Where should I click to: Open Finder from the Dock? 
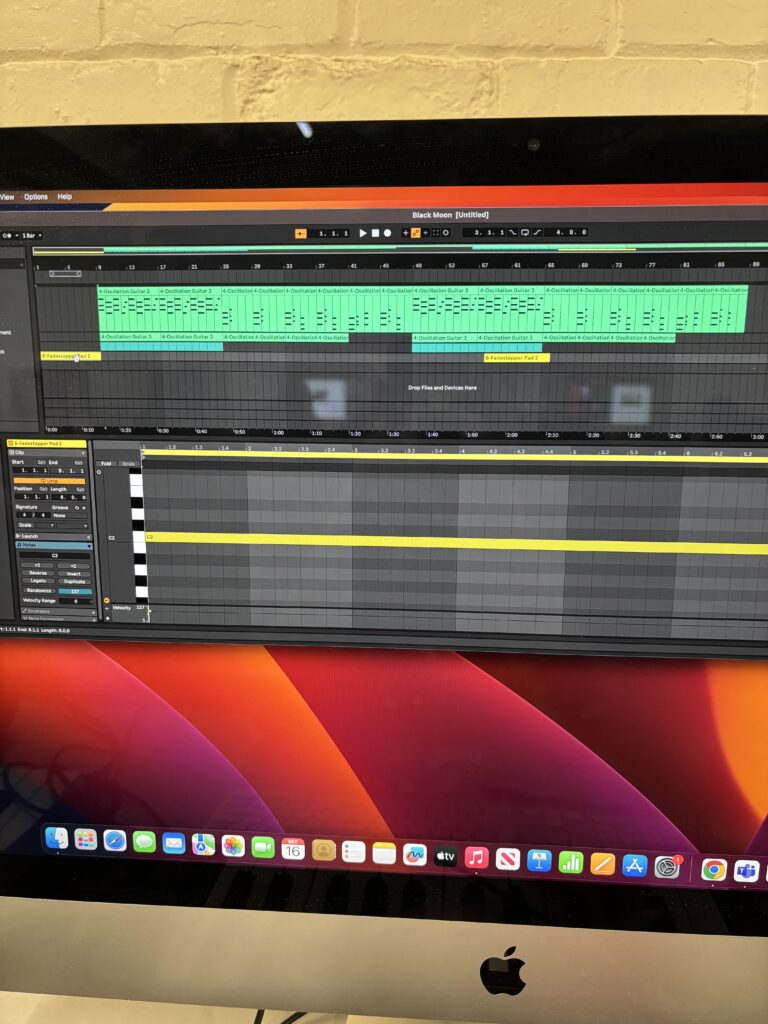(57, 838)
